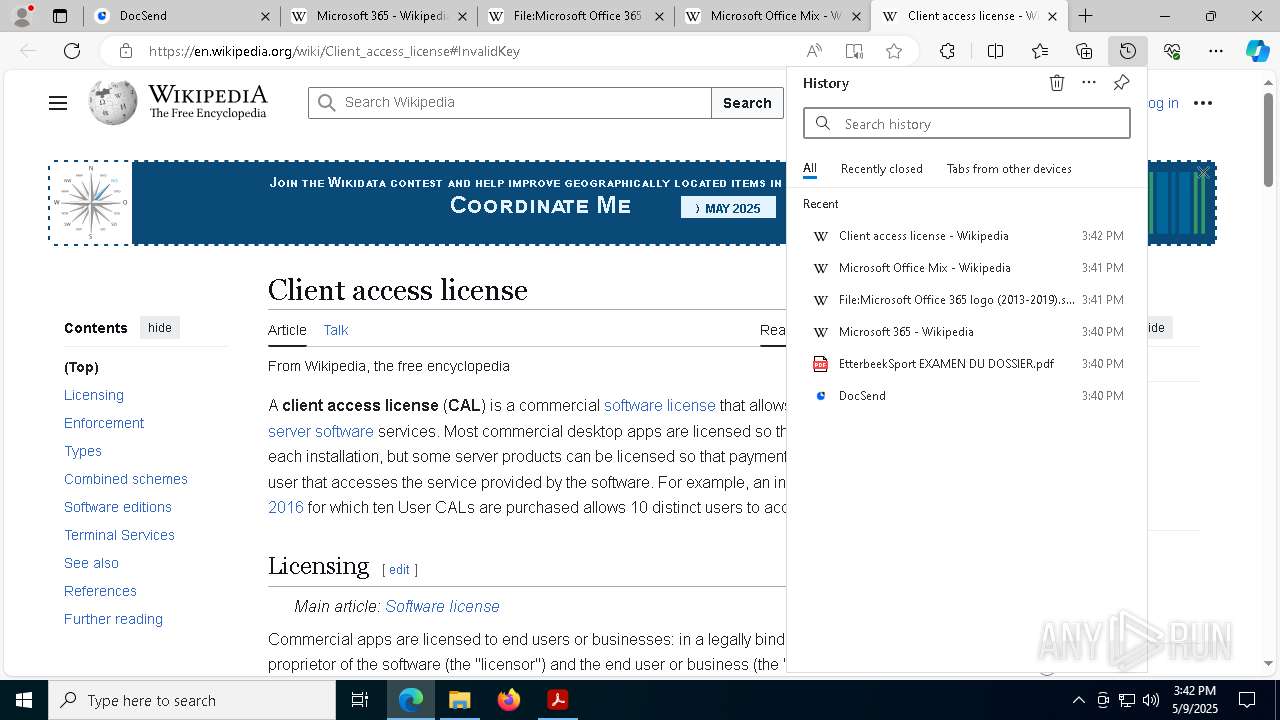Open Edge from the taskbar
1280x720 pixels.
click(x=411, y=700)
